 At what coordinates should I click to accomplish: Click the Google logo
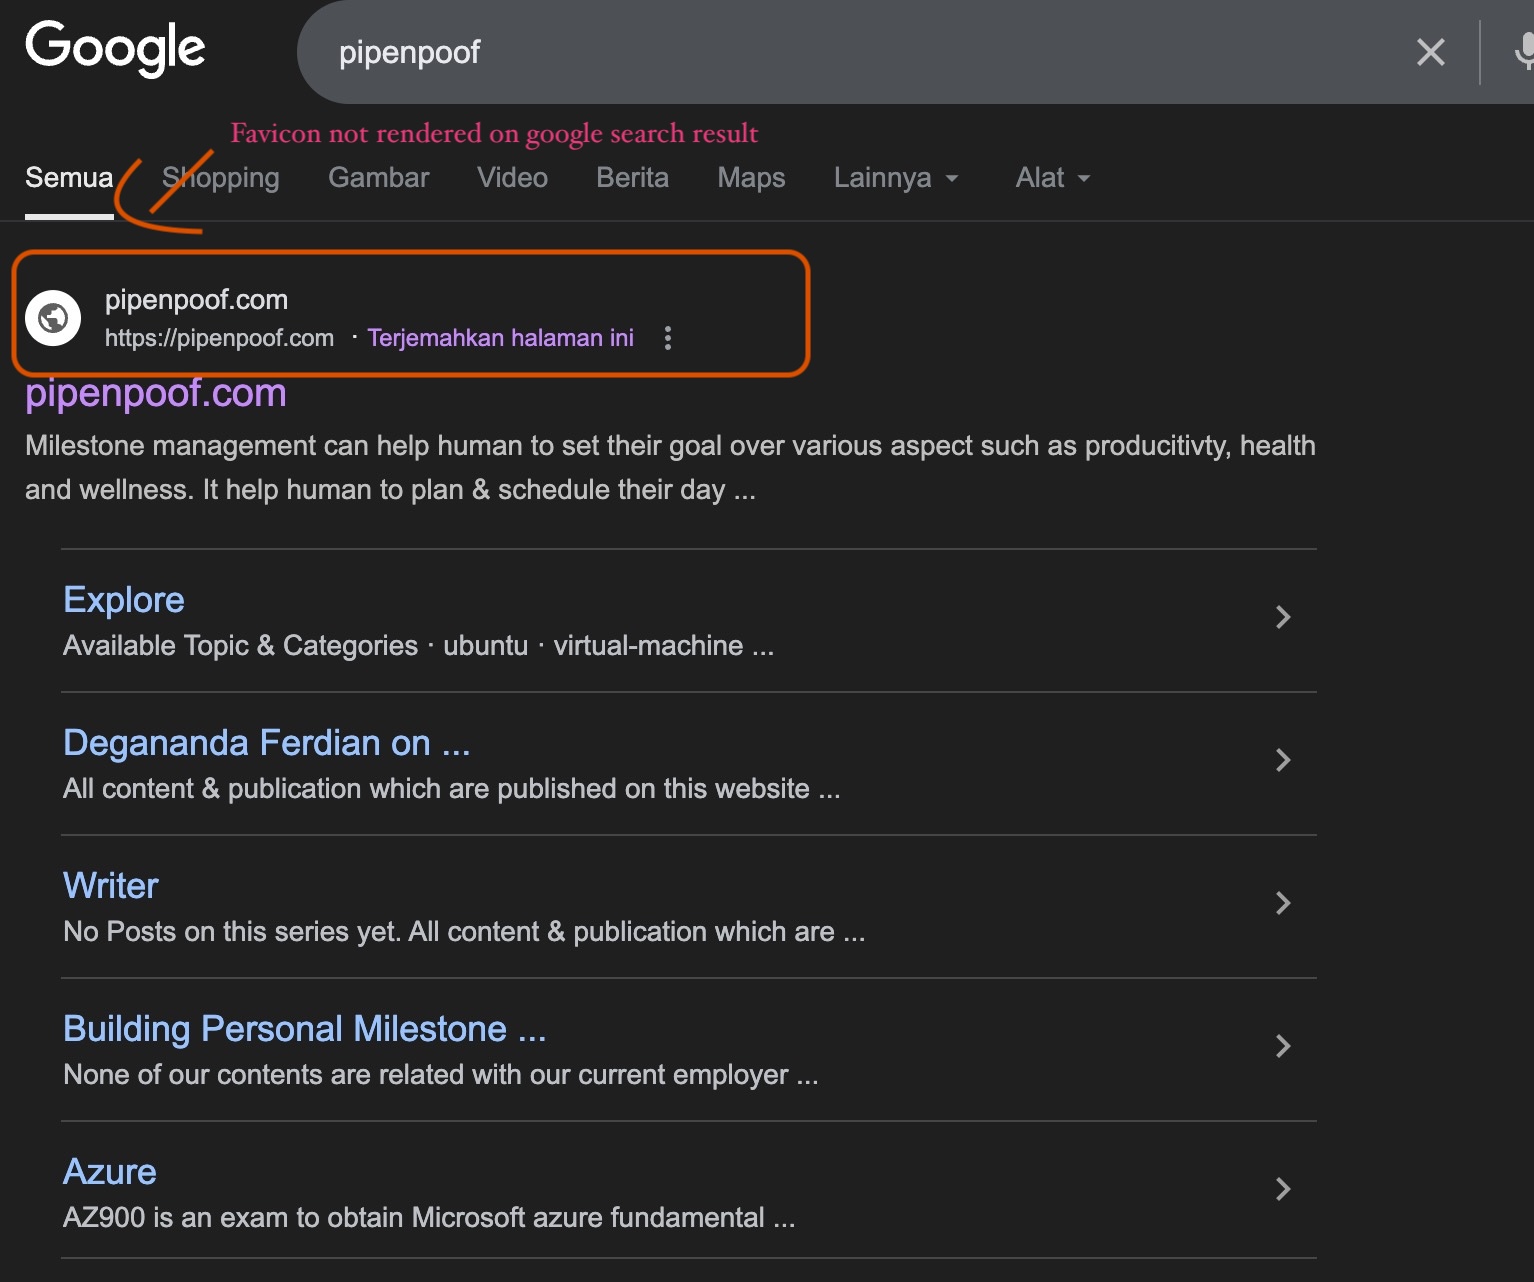[x=115, y=48]
